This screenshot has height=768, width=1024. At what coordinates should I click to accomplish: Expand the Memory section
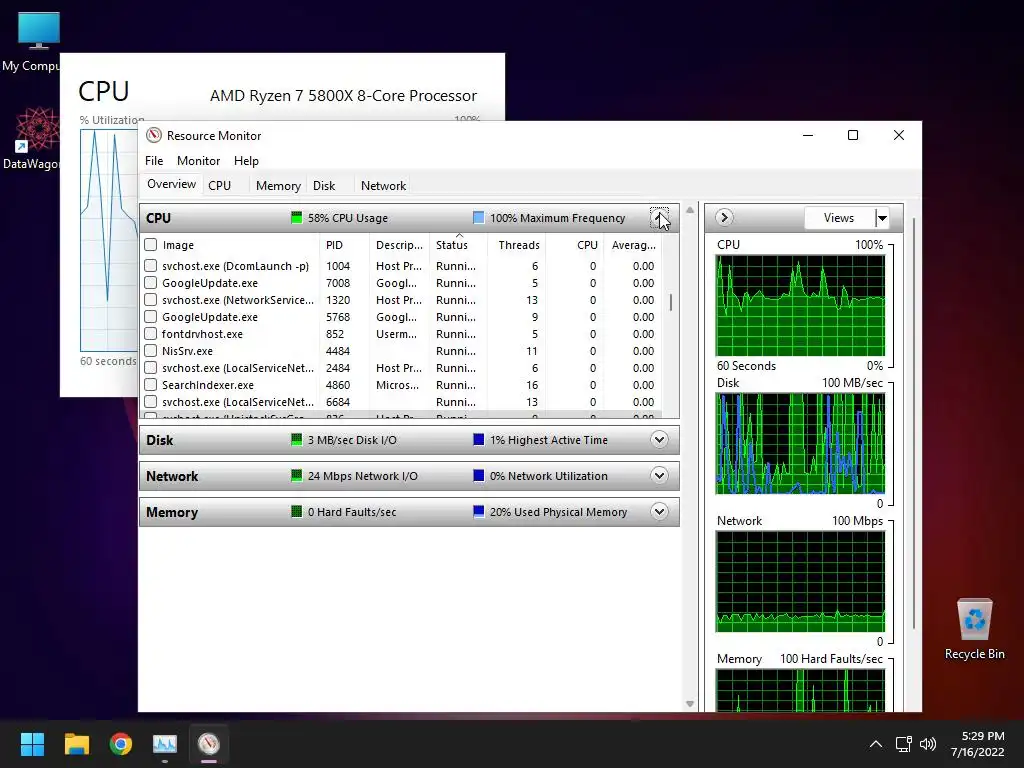point(659,511)
